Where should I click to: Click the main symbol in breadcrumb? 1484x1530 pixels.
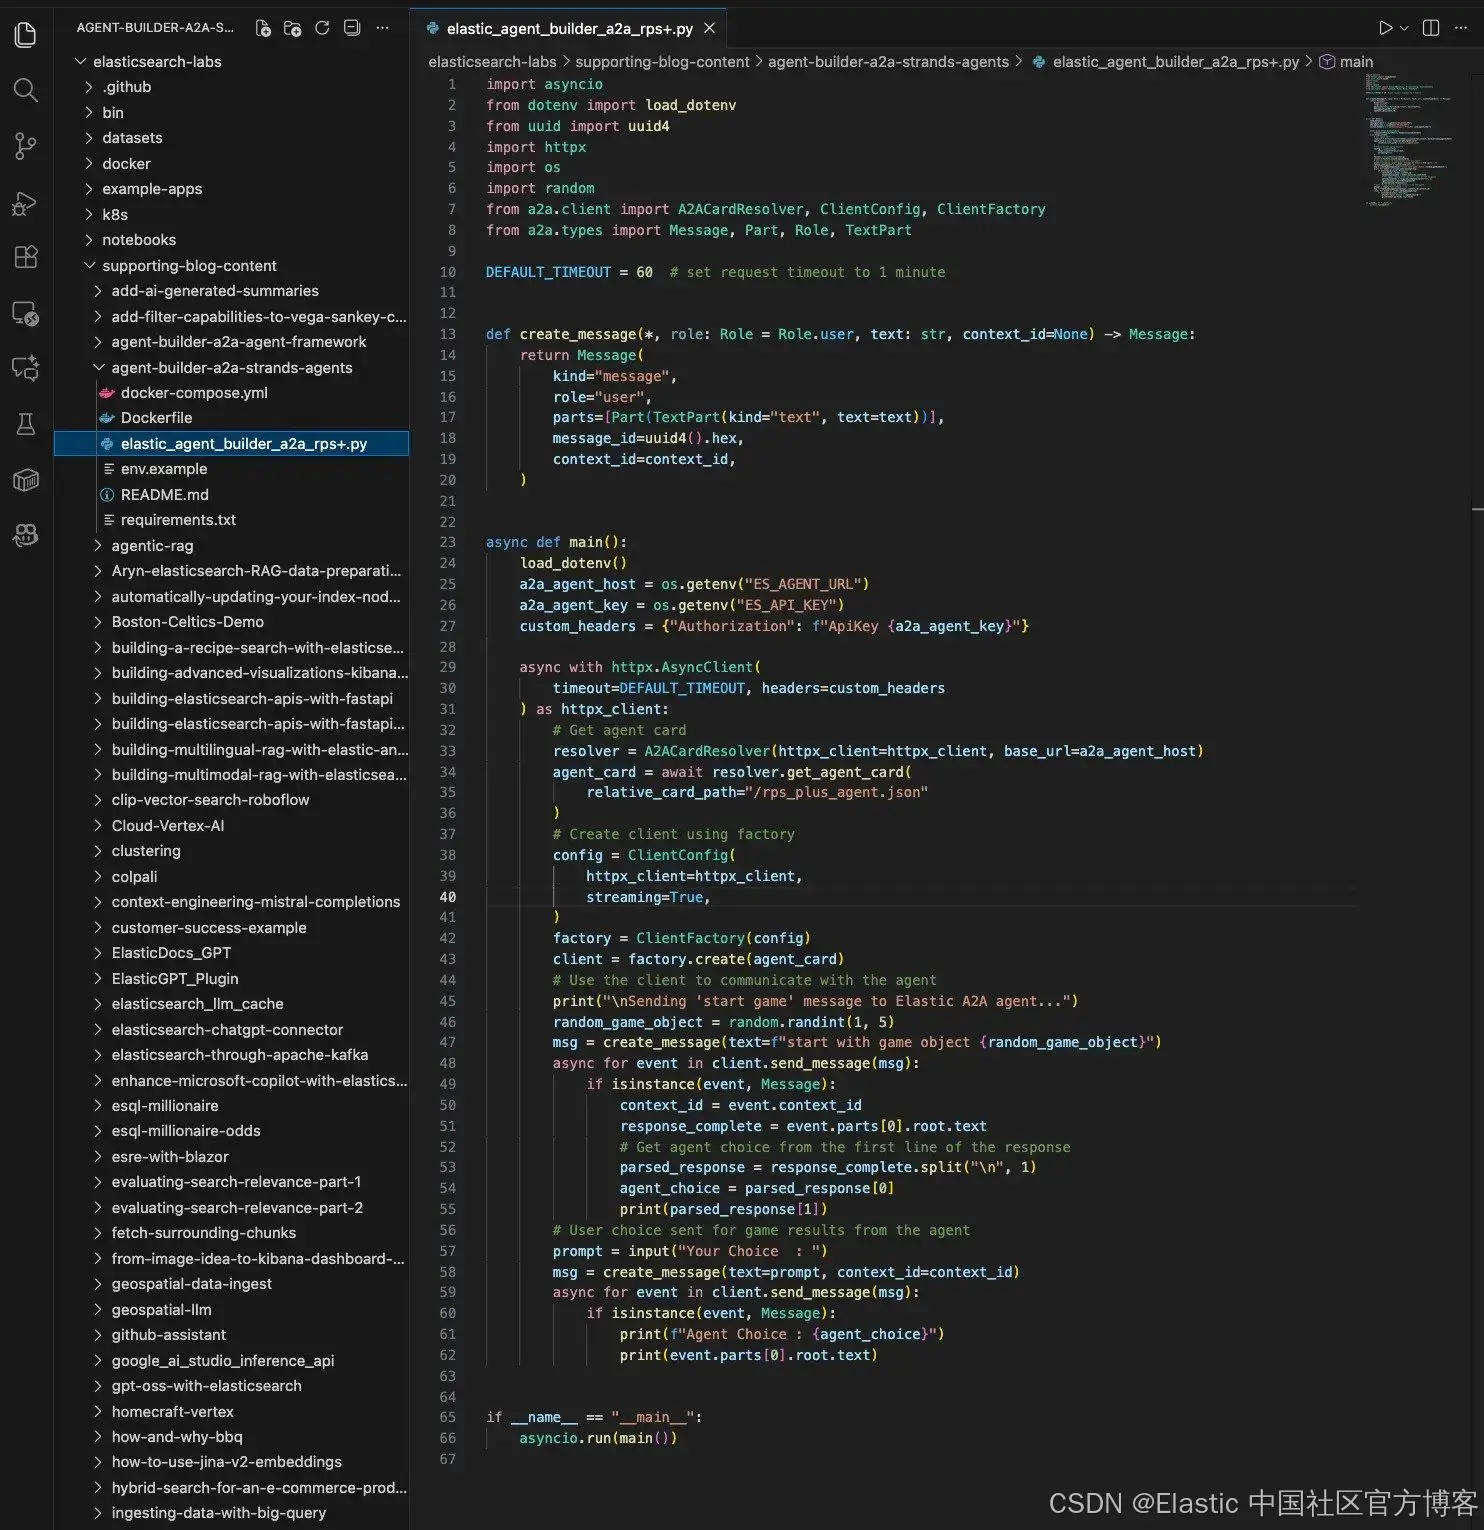pos(1356,62)
